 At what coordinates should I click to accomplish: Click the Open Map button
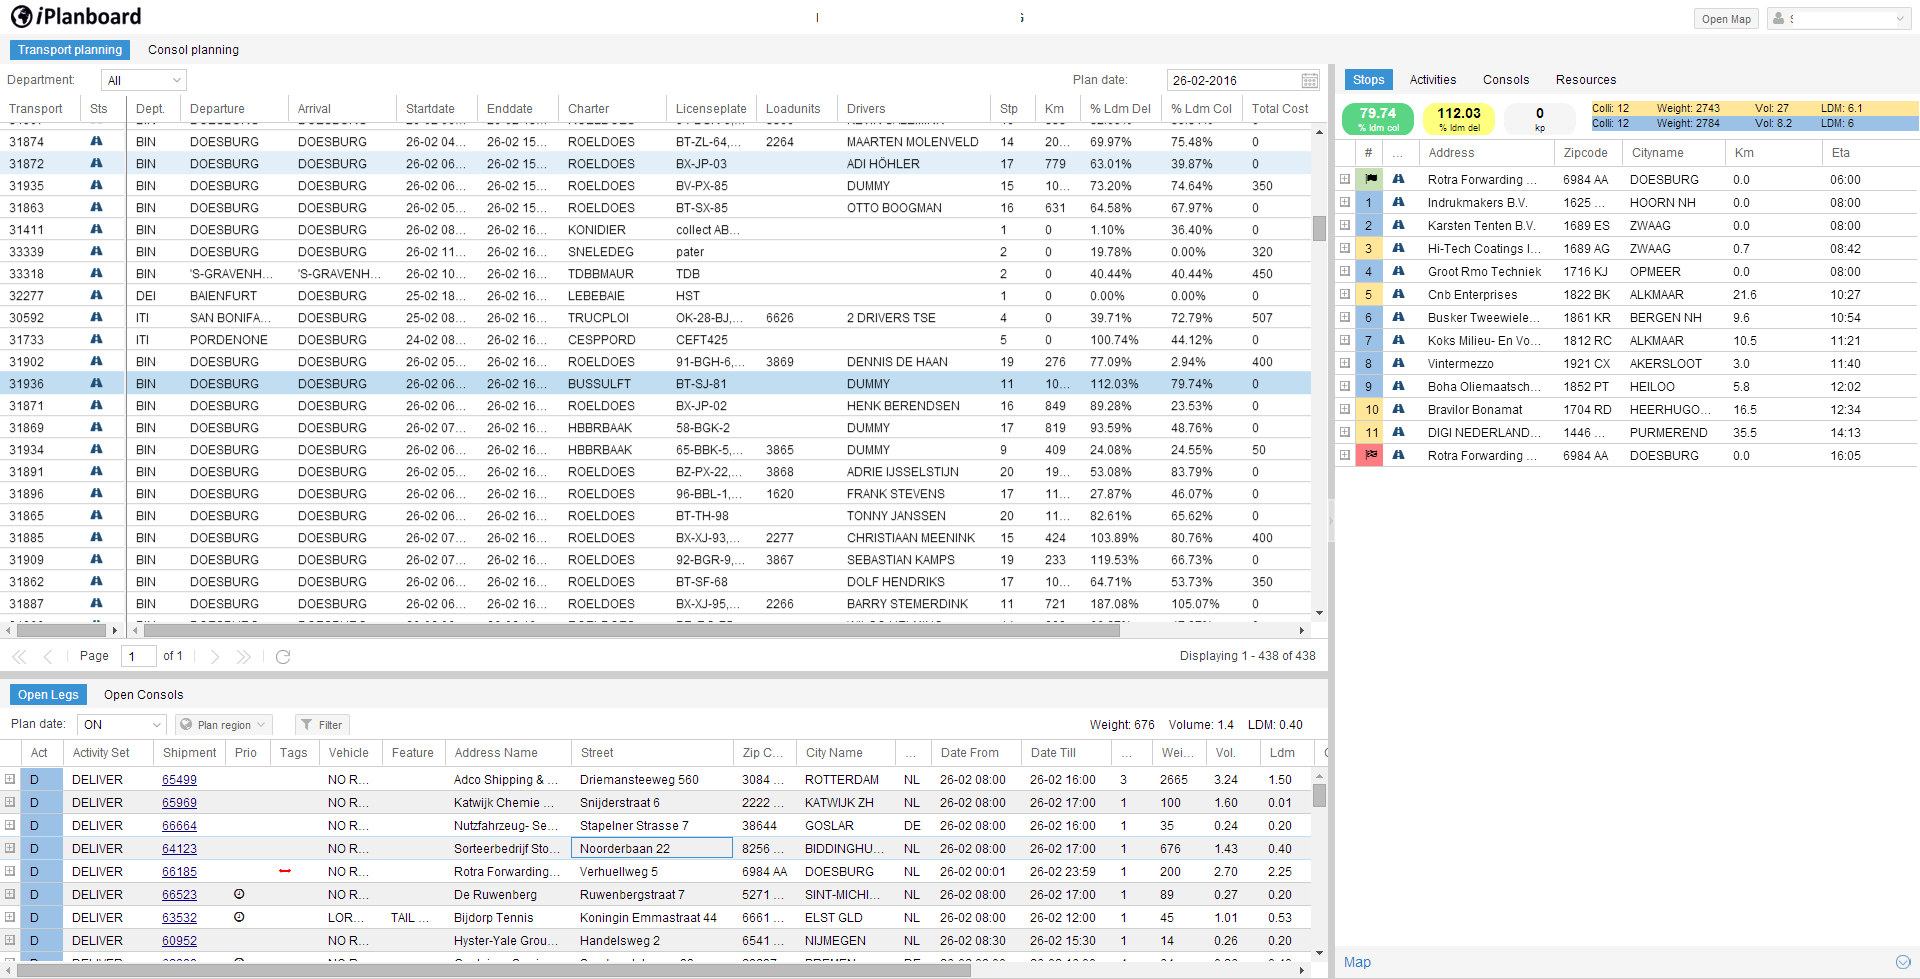point(1725,18)
